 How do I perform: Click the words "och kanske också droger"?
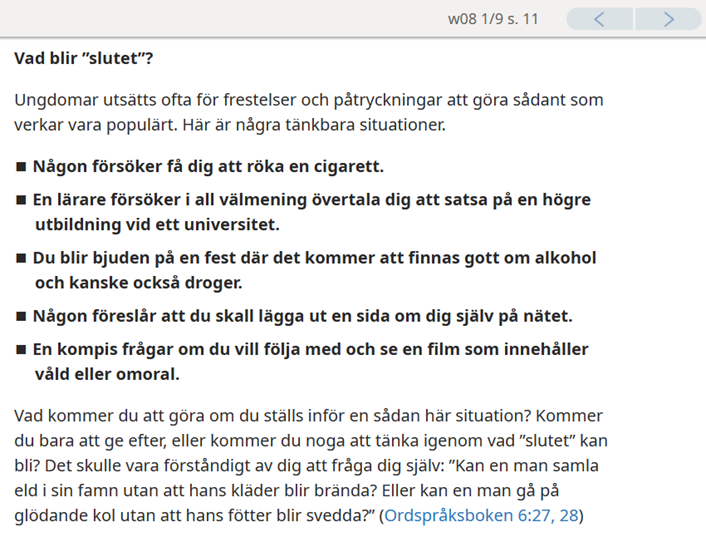[138, 283]
